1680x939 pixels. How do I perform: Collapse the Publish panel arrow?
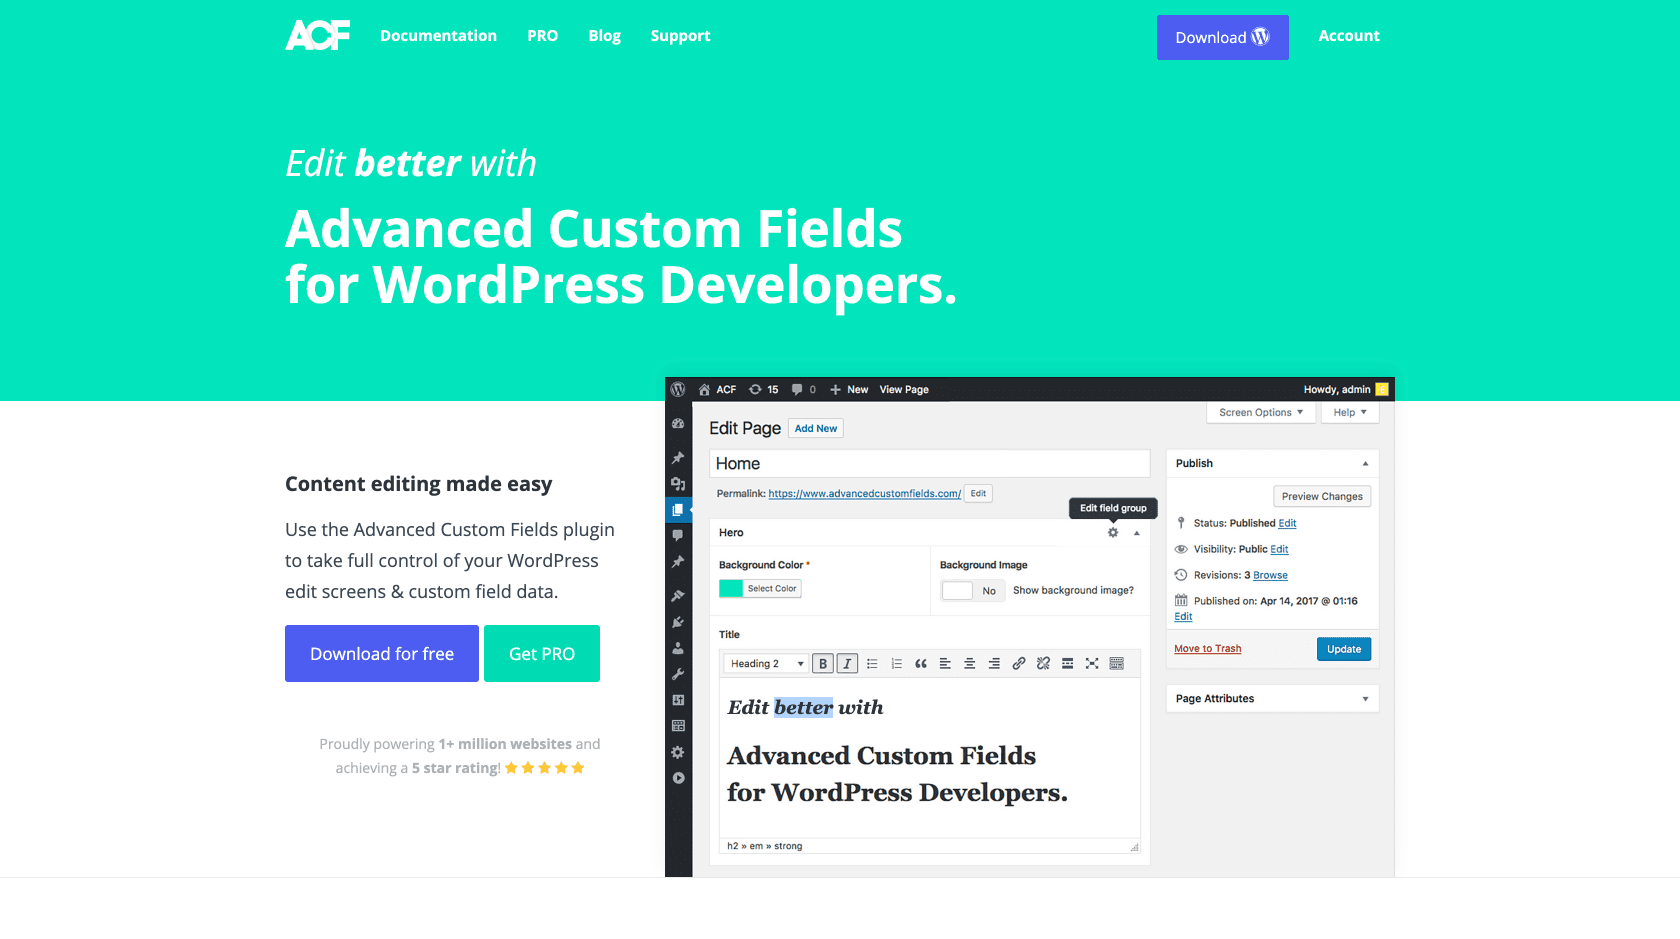coord(1365,464)
